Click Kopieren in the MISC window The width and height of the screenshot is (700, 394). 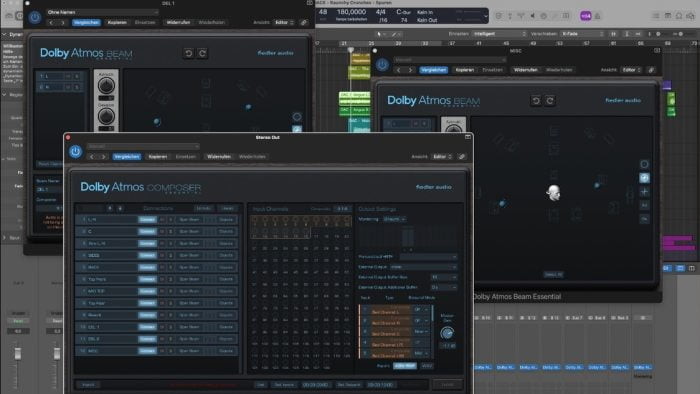click(464, 70)
